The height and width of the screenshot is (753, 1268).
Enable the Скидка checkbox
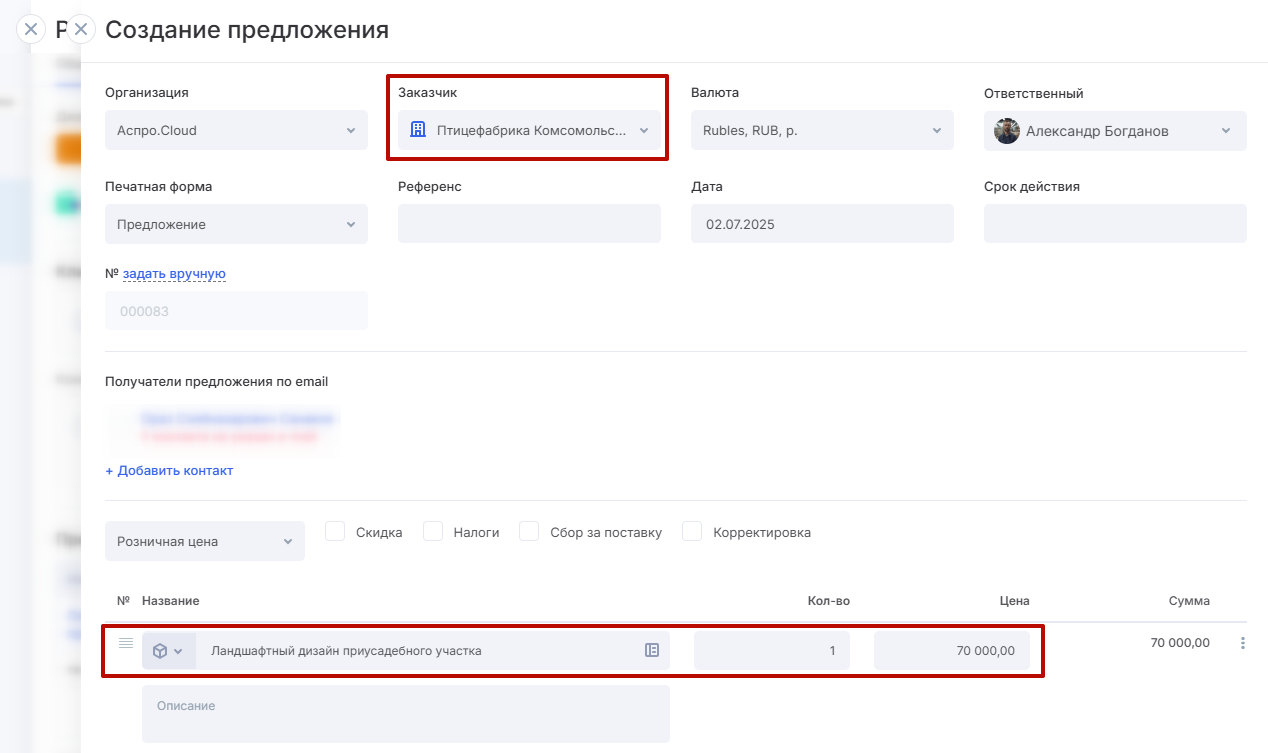tap(335, 532)
